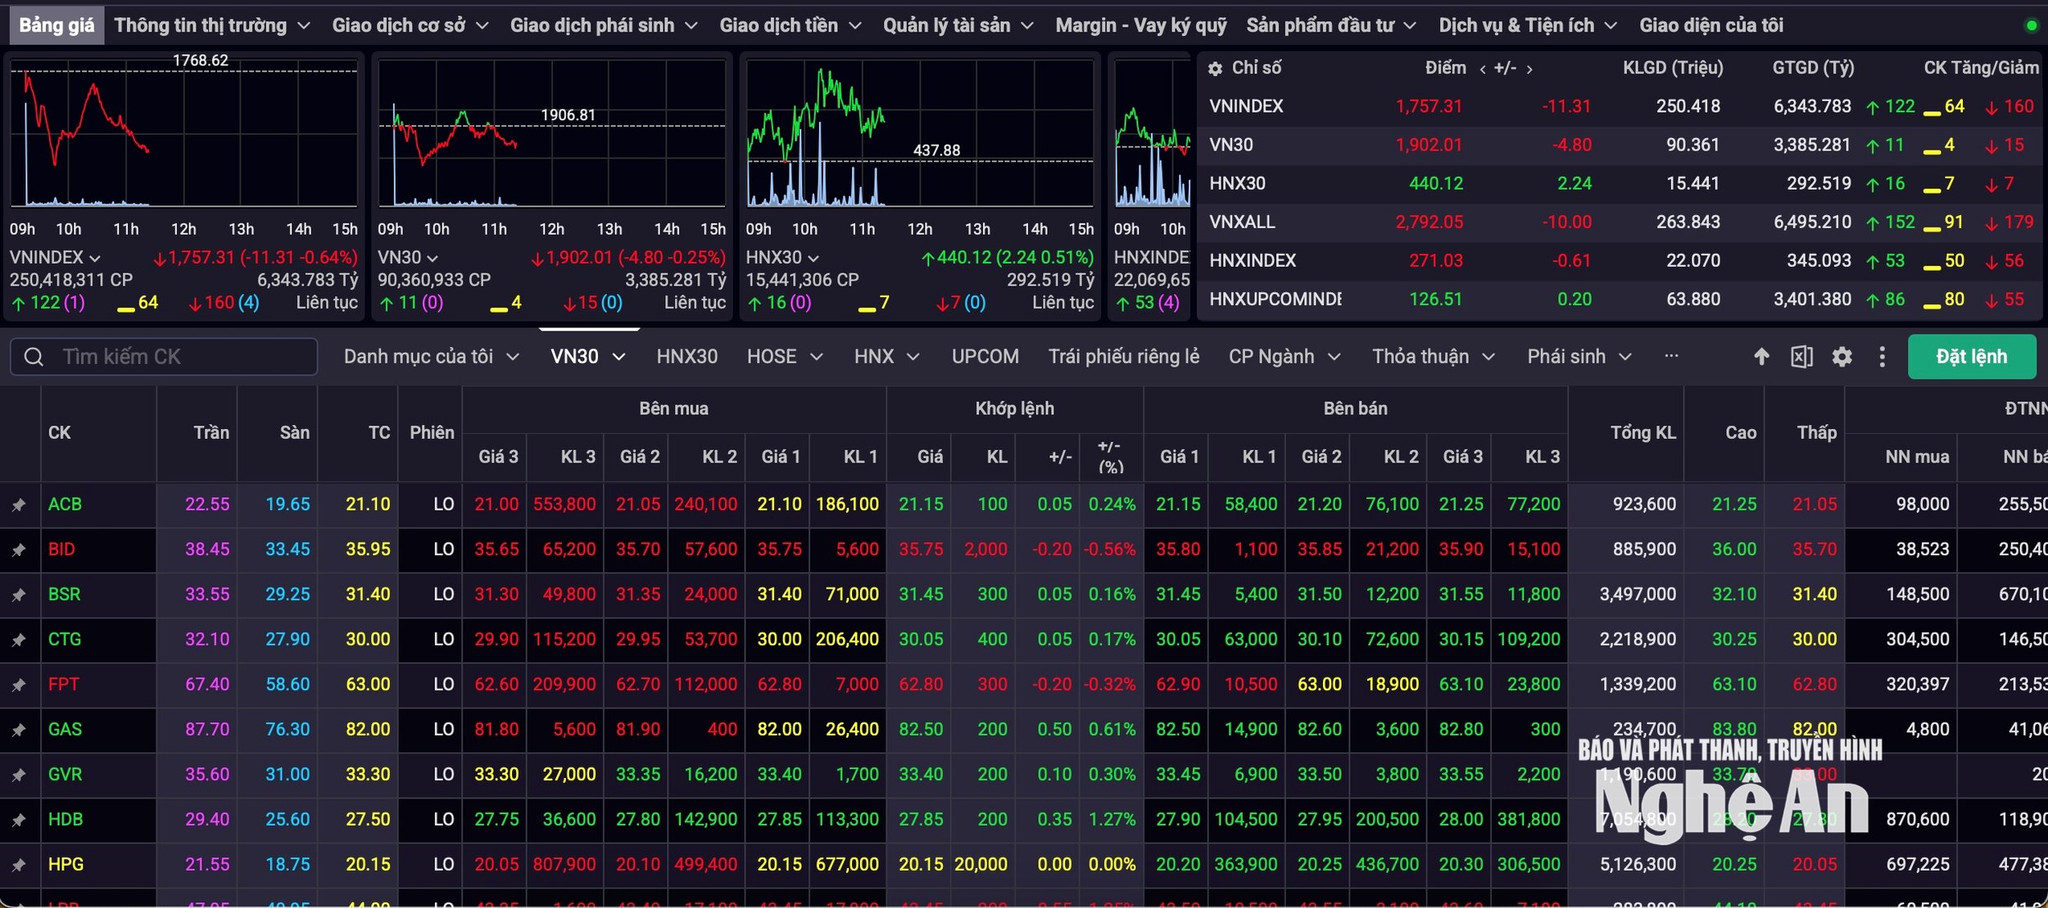Image resolution: width=2048 pixels, height=908 pixels.
Task: Open the Danh mục của tôi dropdown
Action: [x=432, y=357]
